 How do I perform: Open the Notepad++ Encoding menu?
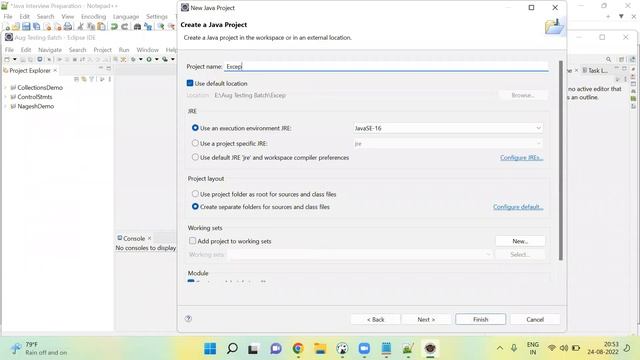point(93,16)
